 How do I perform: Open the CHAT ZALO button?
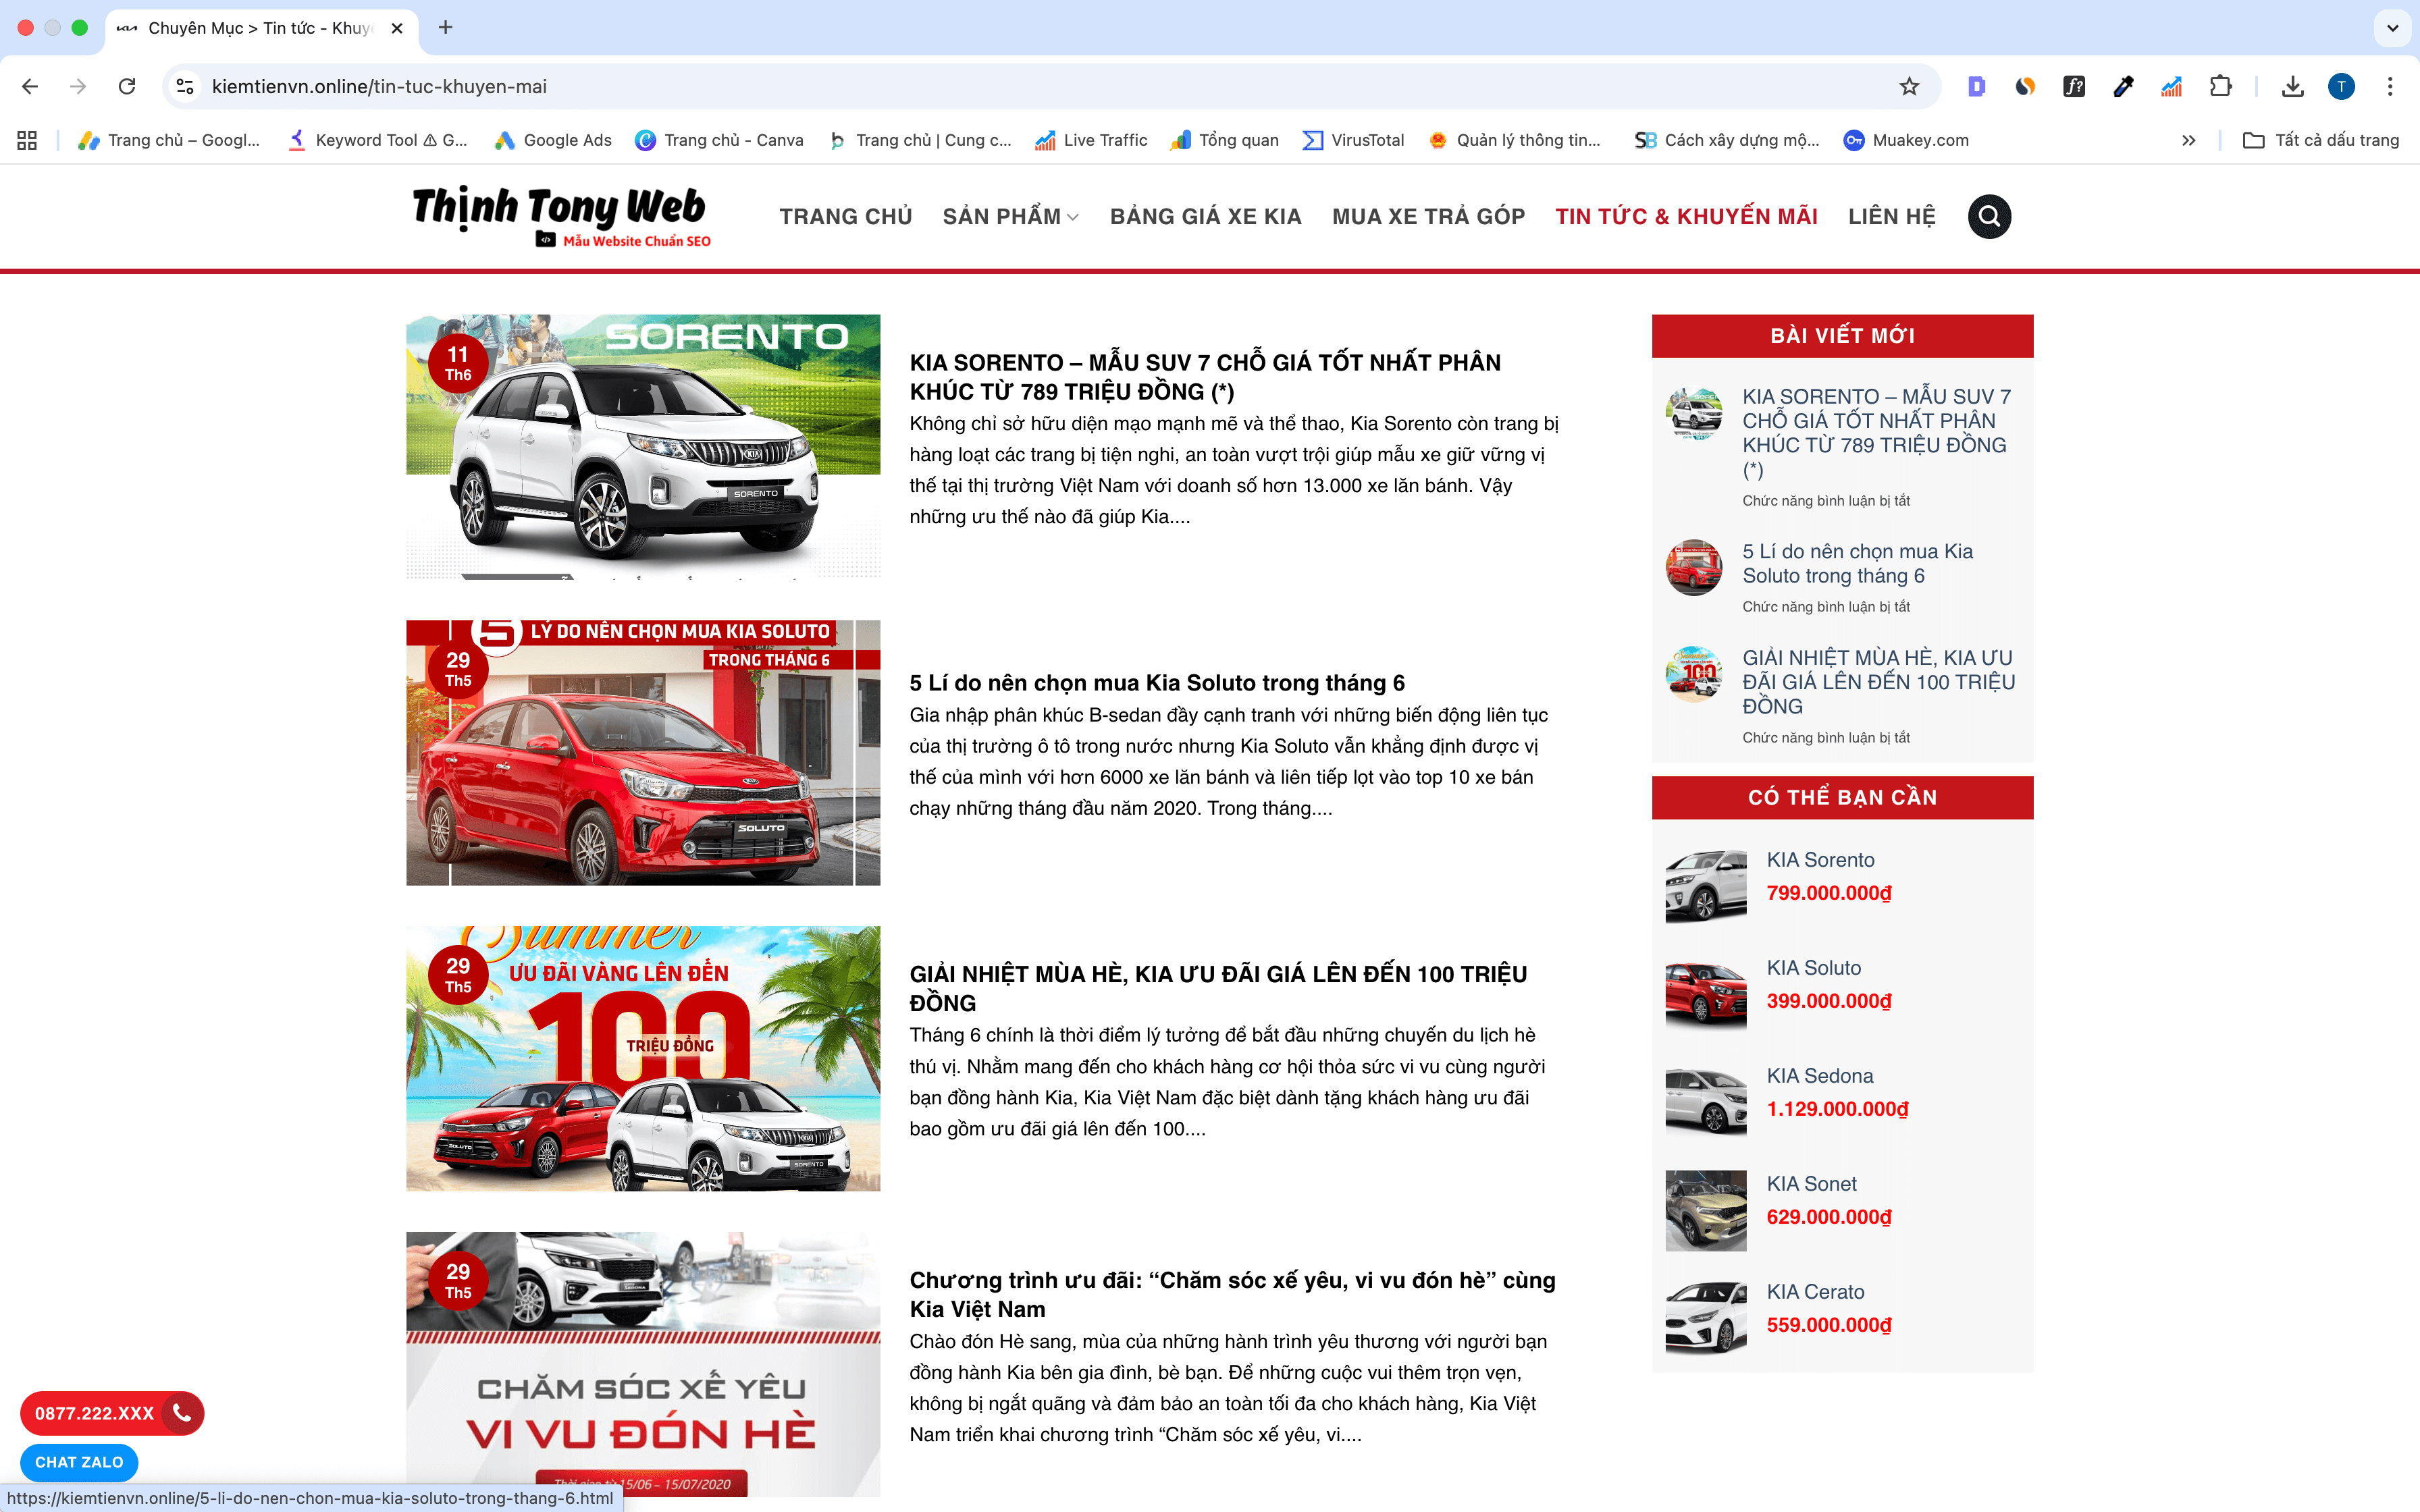tap(79, 1462)
